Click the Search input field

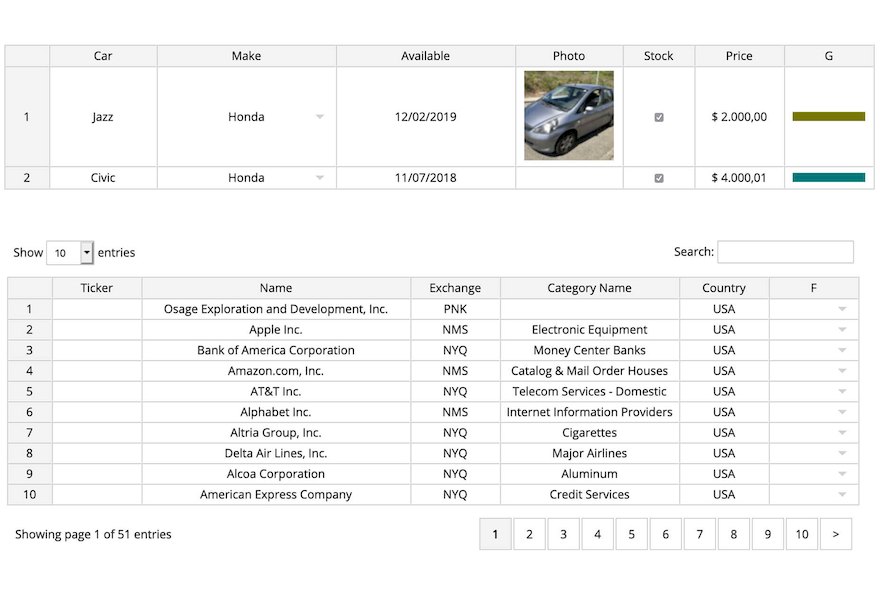(x=785, y=252)
